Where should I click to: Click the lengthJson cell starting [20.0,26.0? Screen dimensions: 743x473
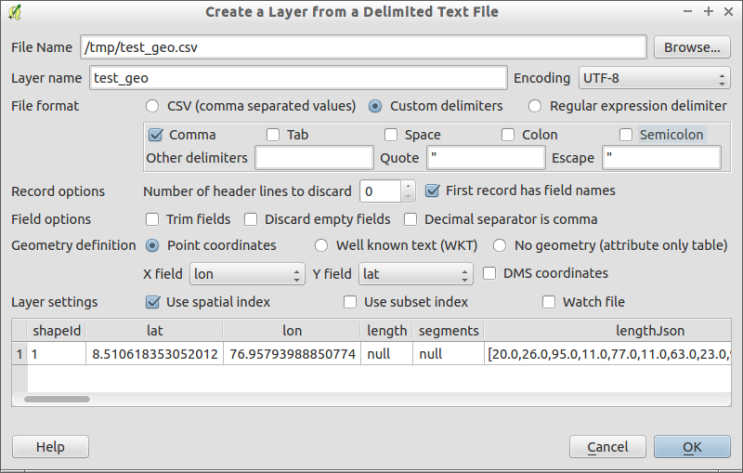pyautogui.click(x=607, y=354)
